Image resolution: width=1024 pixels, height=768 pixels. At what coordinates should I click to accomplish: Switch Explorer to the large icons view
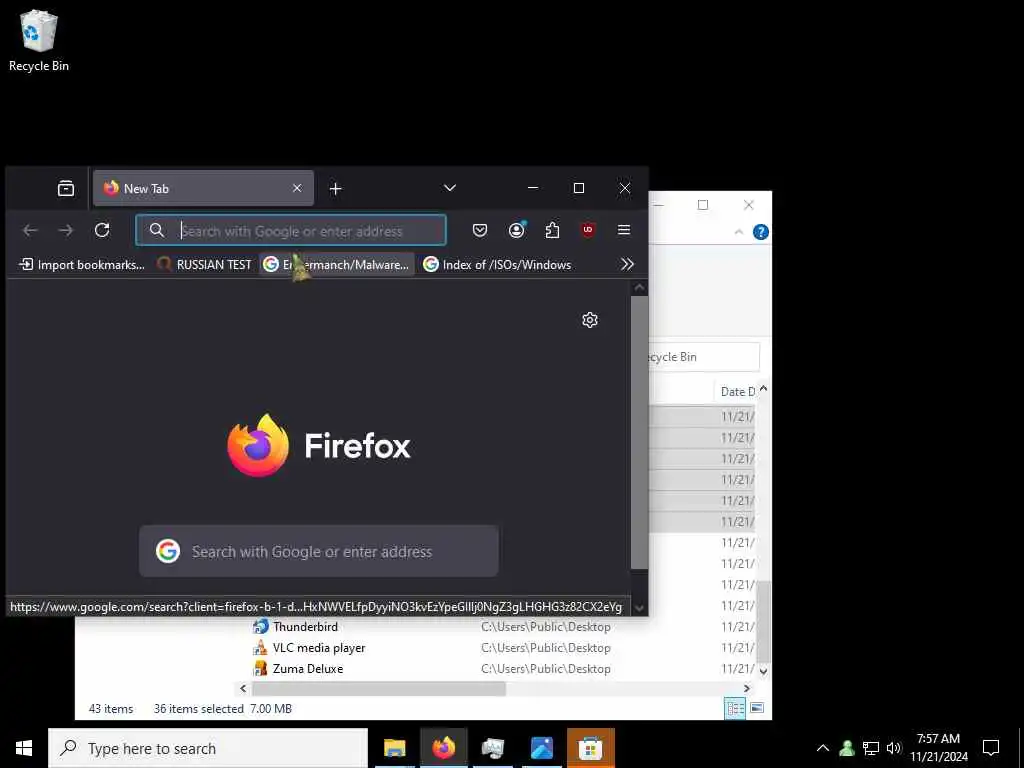[x=757, y=709]
